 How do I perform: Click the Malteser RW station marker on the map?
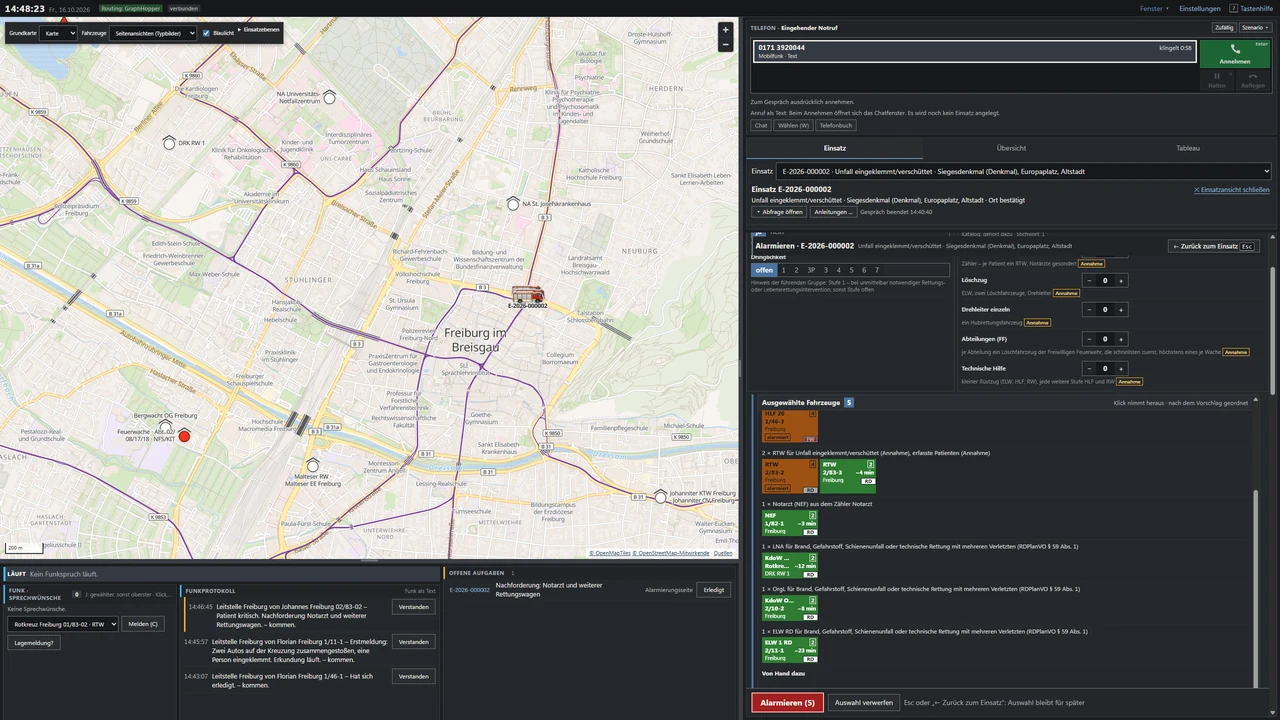click(x=312, y=465)
